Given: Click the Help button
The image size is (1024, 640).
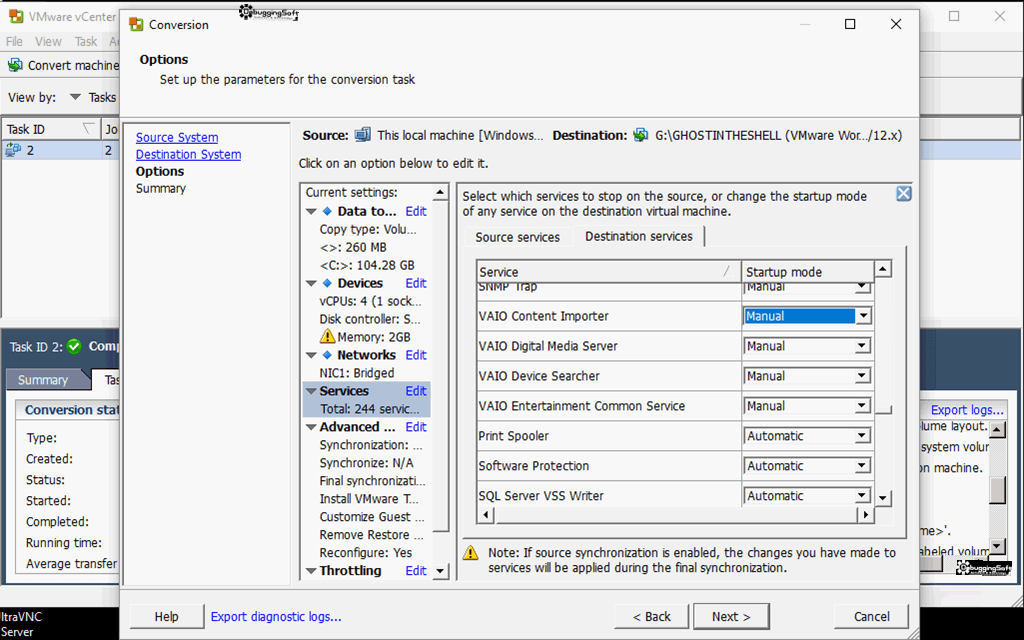Looking at the screenshot, I should [167, 616].
